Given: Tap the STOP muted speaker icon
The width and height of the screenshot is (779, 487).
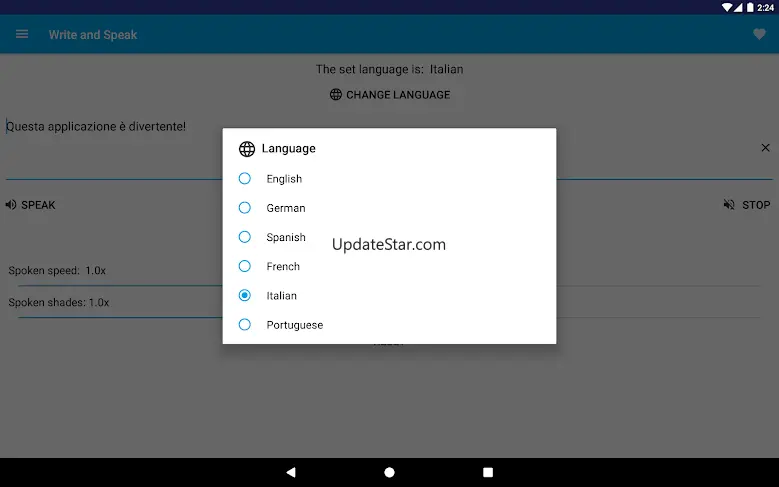Looking at the screenshot, I should pyautogui.click(x=729, y=205).
